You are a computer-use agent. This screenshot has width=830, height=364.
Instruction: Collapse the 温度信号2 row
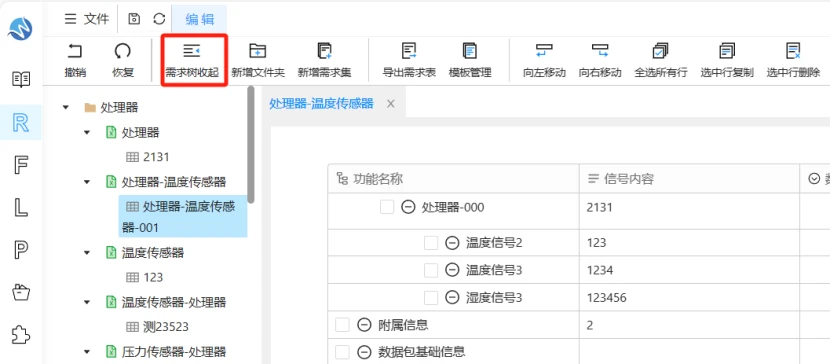coord(452,243)
